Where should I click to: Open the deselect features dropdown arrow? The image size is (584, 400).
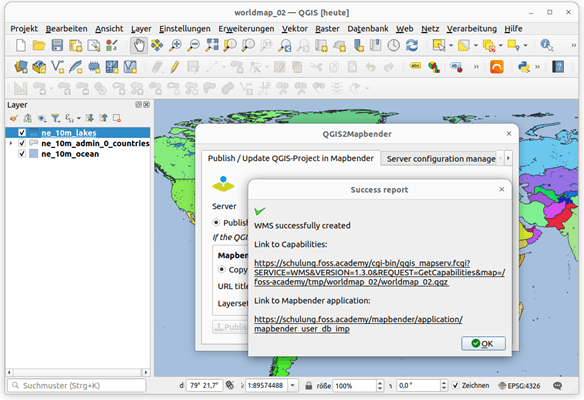coord(501,45)
